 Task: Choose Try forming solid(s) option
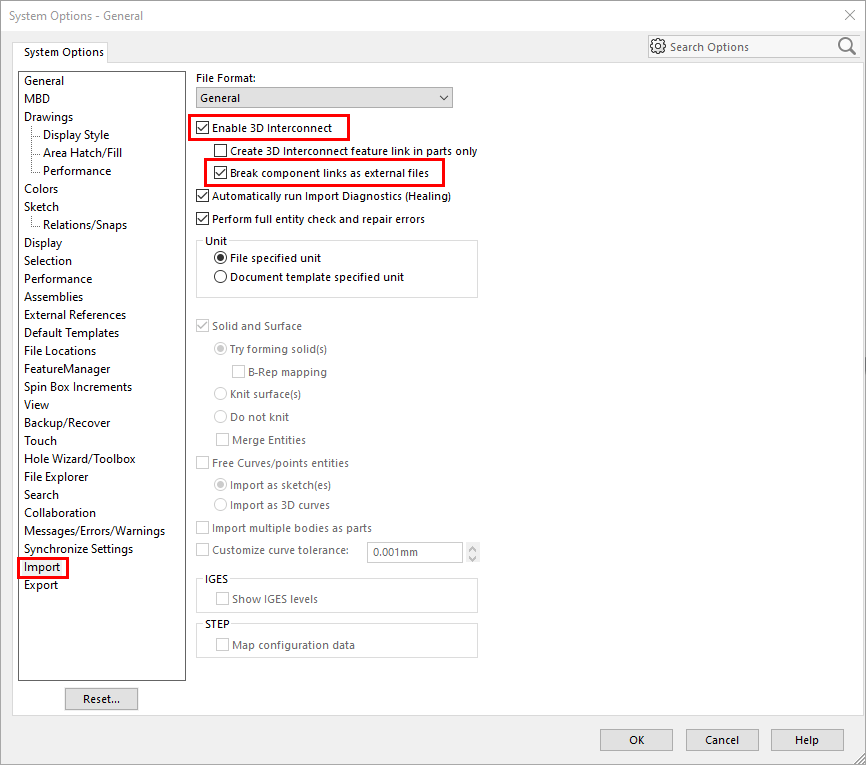click(x=220, y=349)
